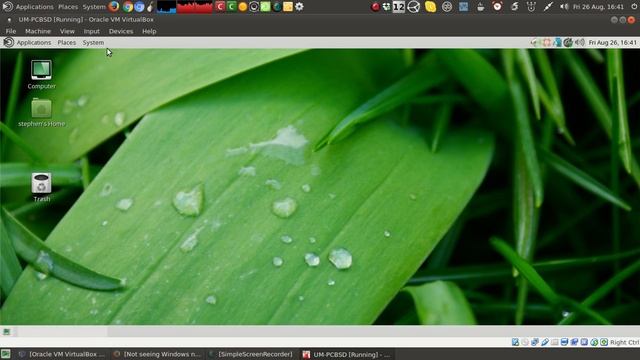Open guest System menu in the VM
The height and width of the screenshot is (360, 640).
coord(93,42)
